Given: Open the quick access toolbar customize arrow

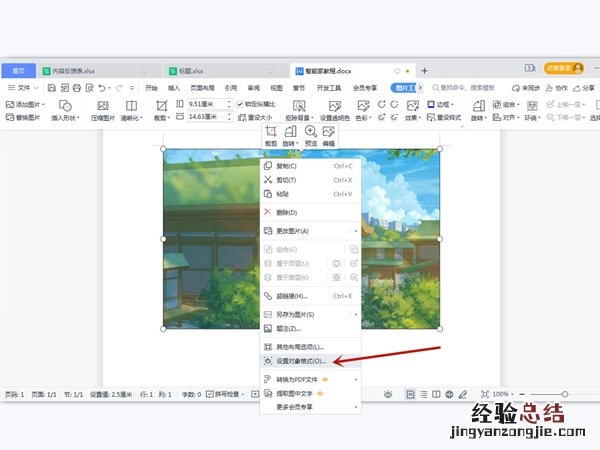Looking at the screenshot, I should [132, 88].
